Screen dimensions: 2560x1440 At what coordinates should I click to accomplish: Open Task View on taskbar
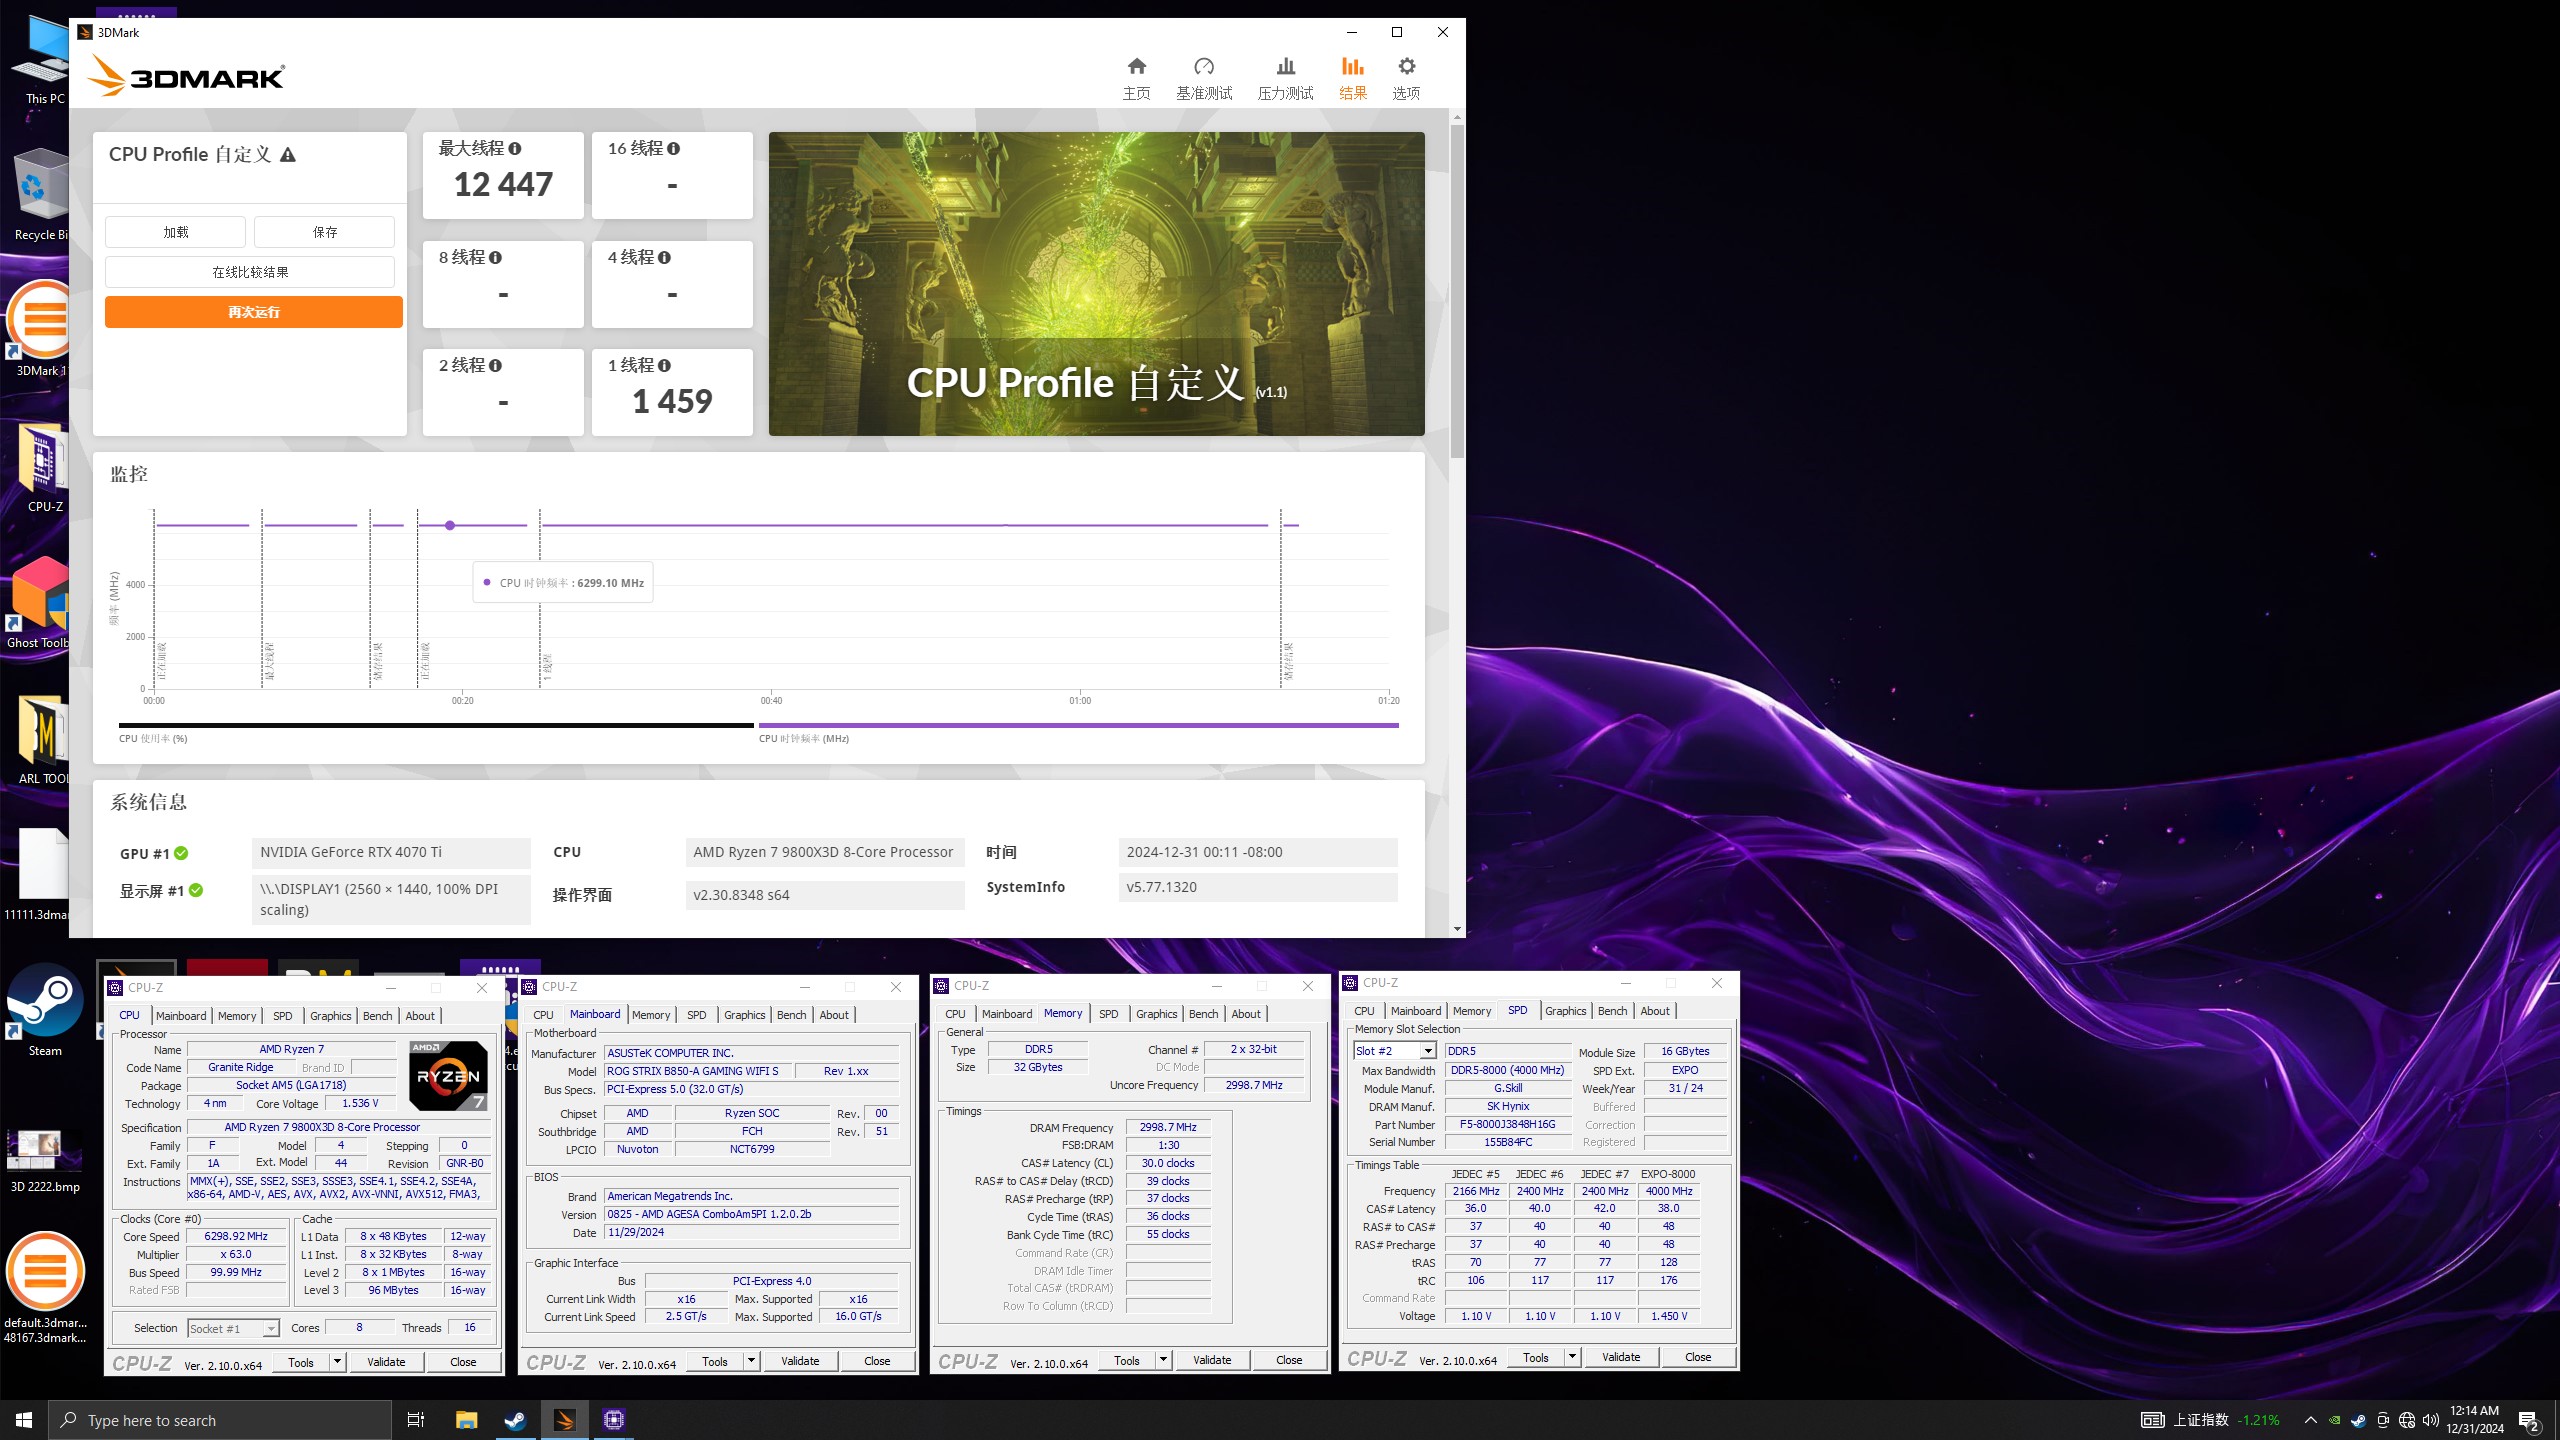tap(416, 1420)
